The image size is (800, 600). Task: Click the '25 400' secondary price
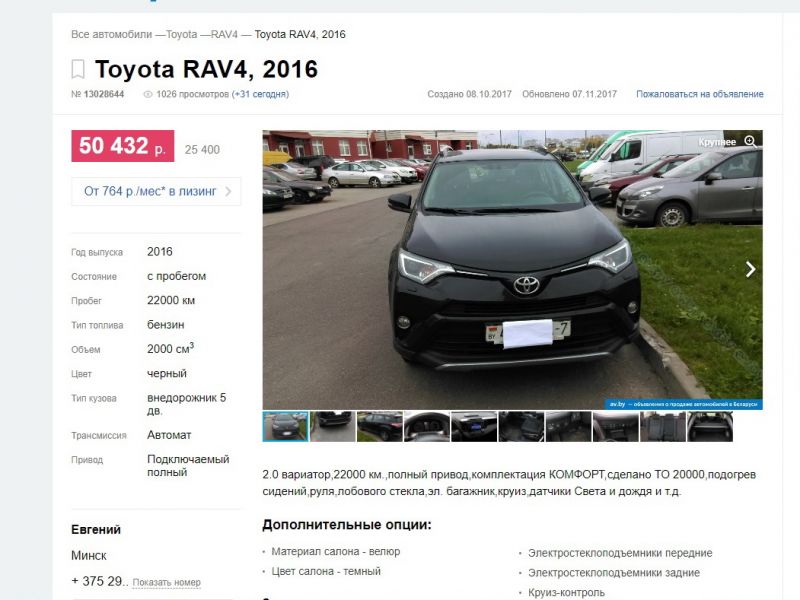202,149
